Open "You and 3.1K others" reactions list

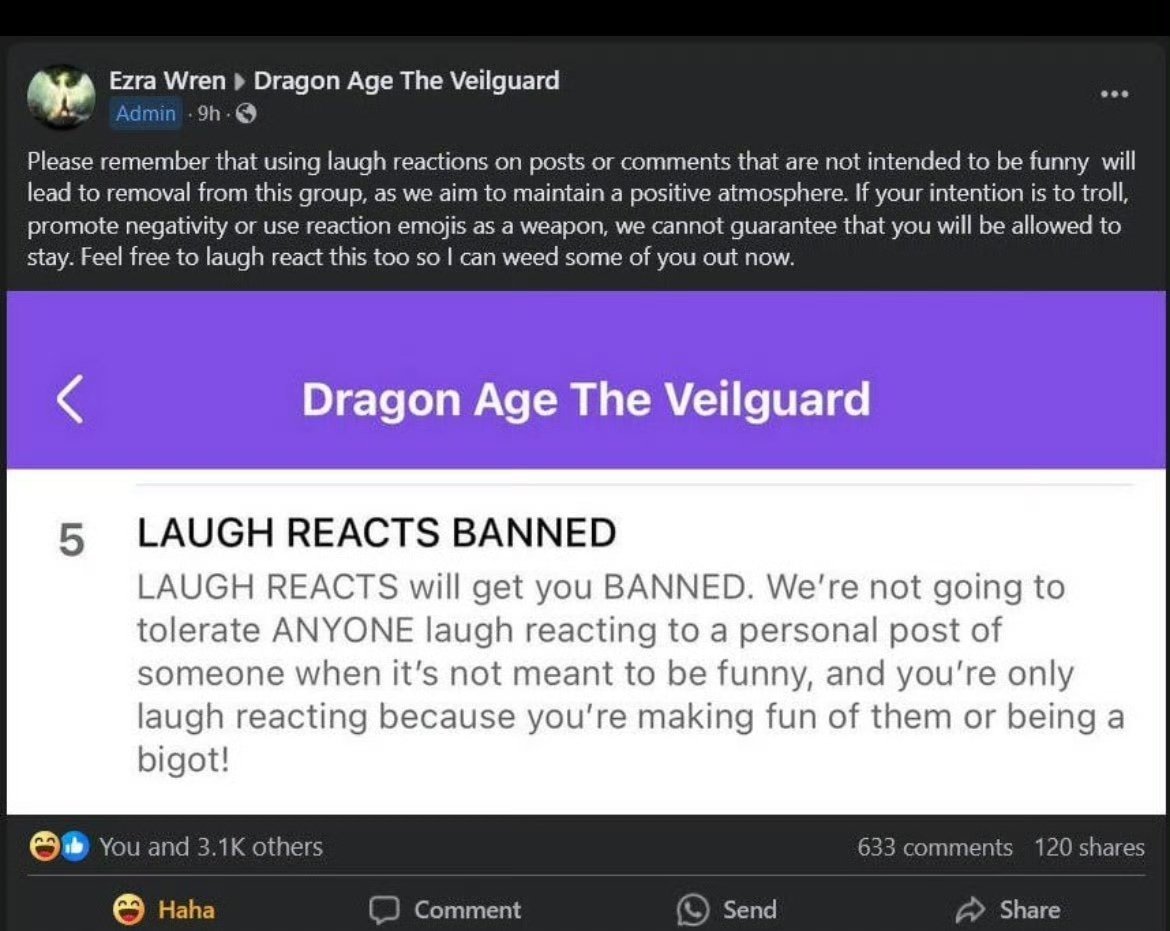click(211, 847)
